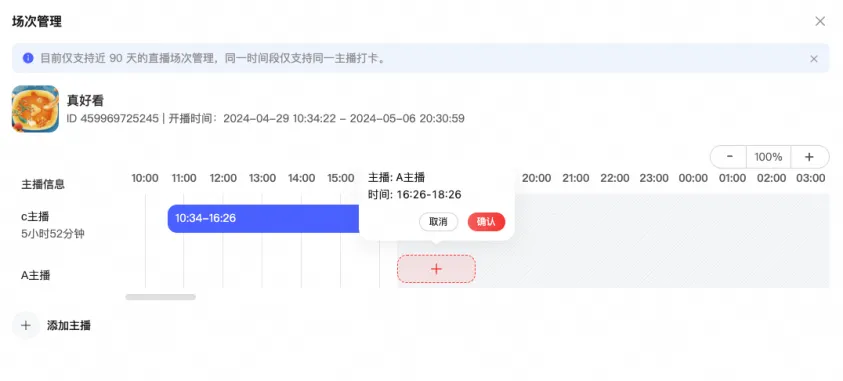Dismiss the blue info notice banner

[814, 59]
